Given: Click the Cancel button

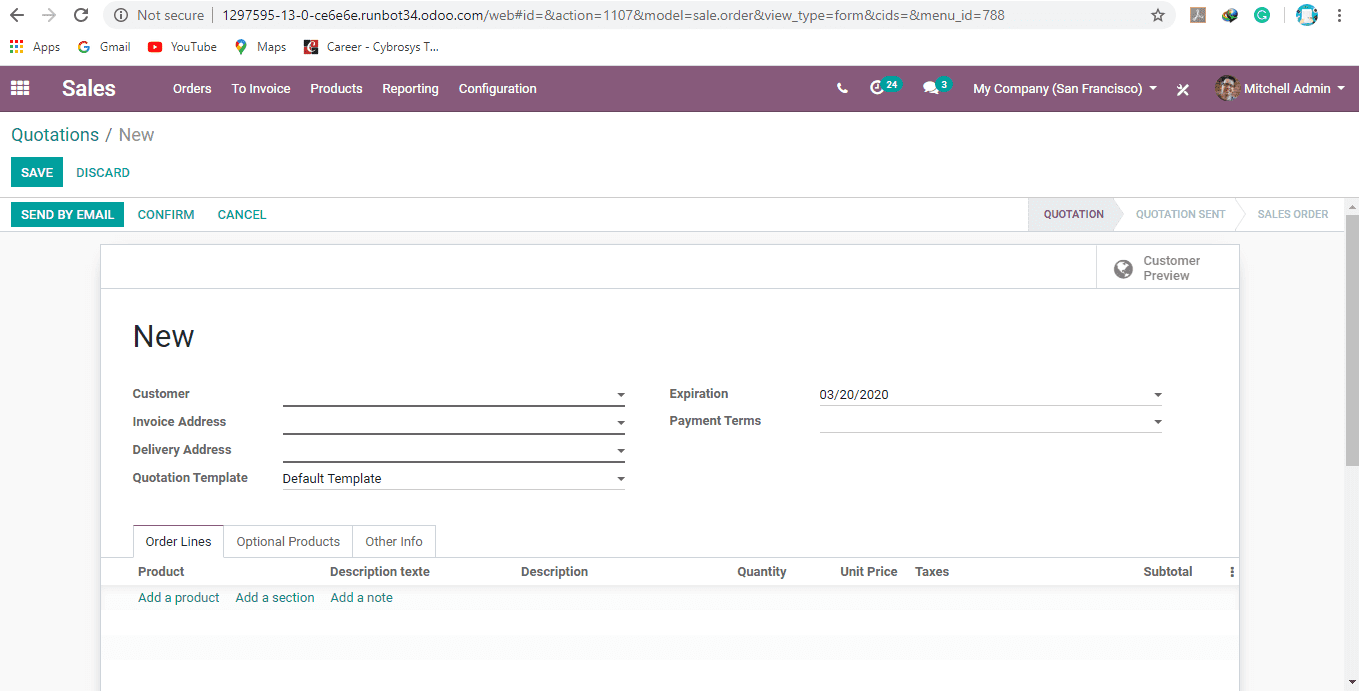Looking at the screenshot, I should pyautogui.click(x=242, y=214).
